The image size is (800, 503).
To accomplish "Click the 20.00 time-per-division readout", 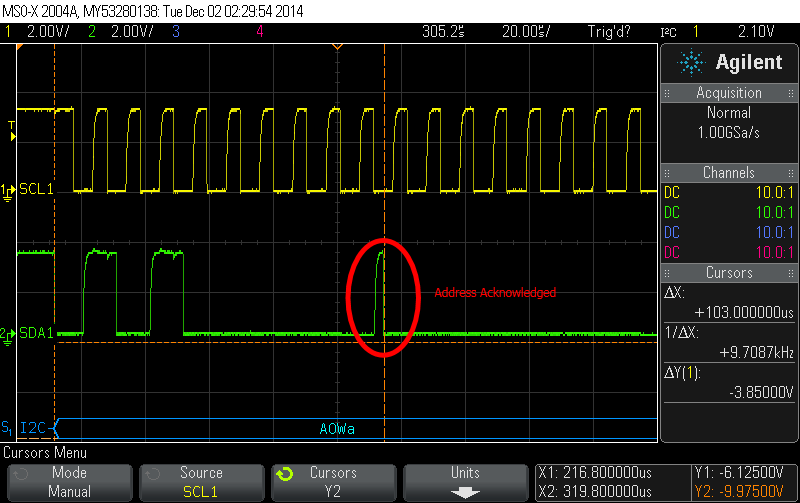I will click(x=526, y=32).
